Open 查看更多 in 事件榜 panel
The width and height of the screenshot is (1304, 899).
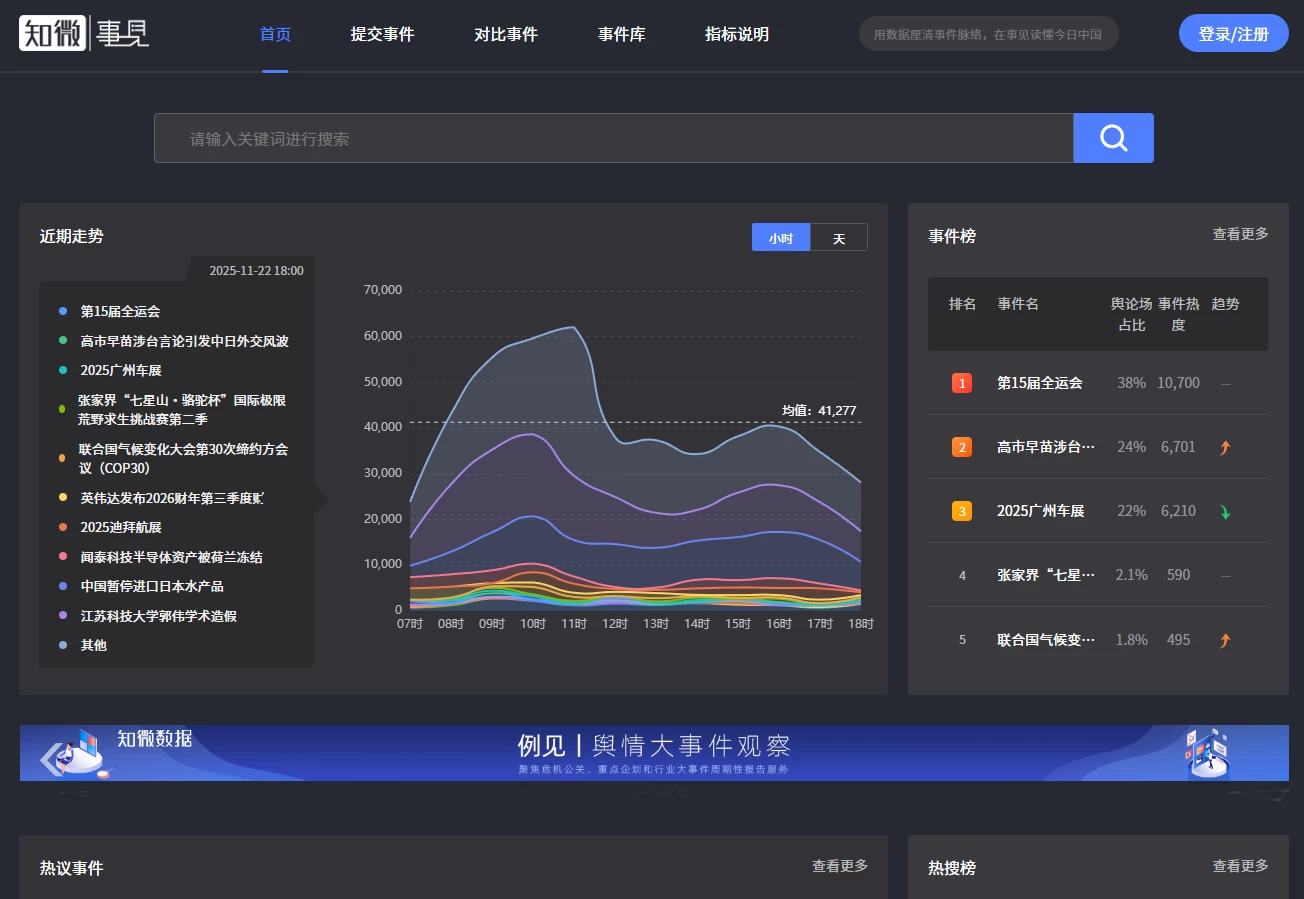tap(1240, 234)
